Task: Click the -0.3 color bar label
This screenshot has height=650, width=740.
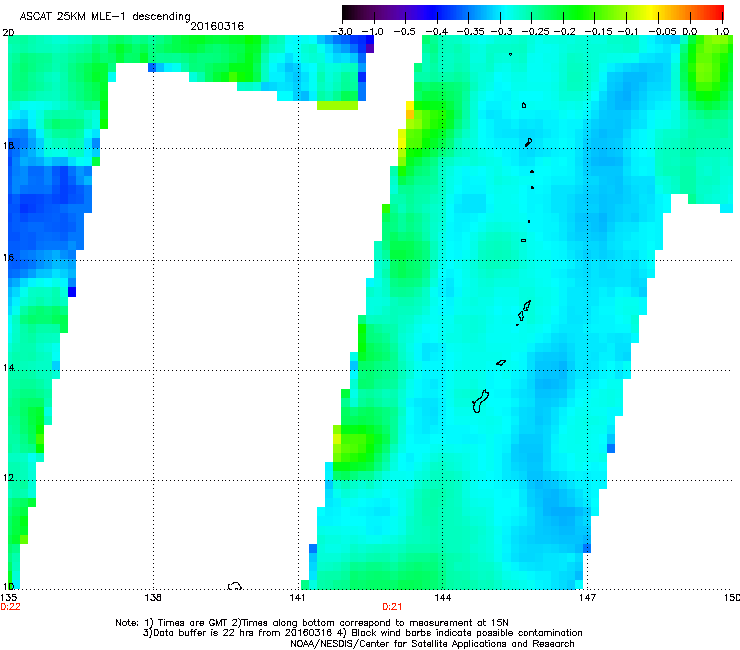Action: (502, 32)
